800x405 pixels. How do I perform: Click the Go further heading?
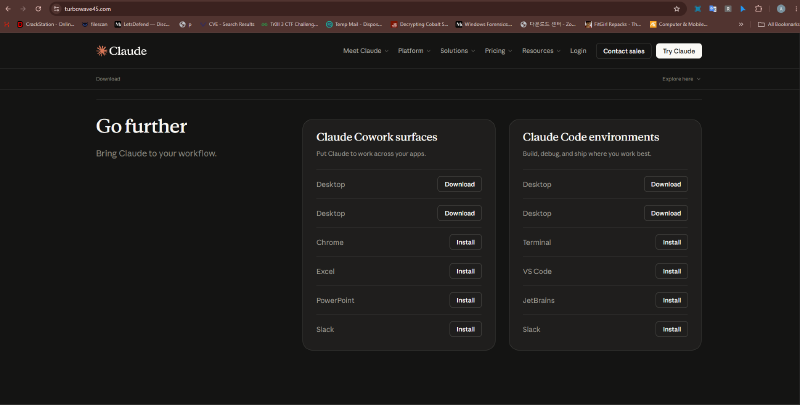point(141,126)
